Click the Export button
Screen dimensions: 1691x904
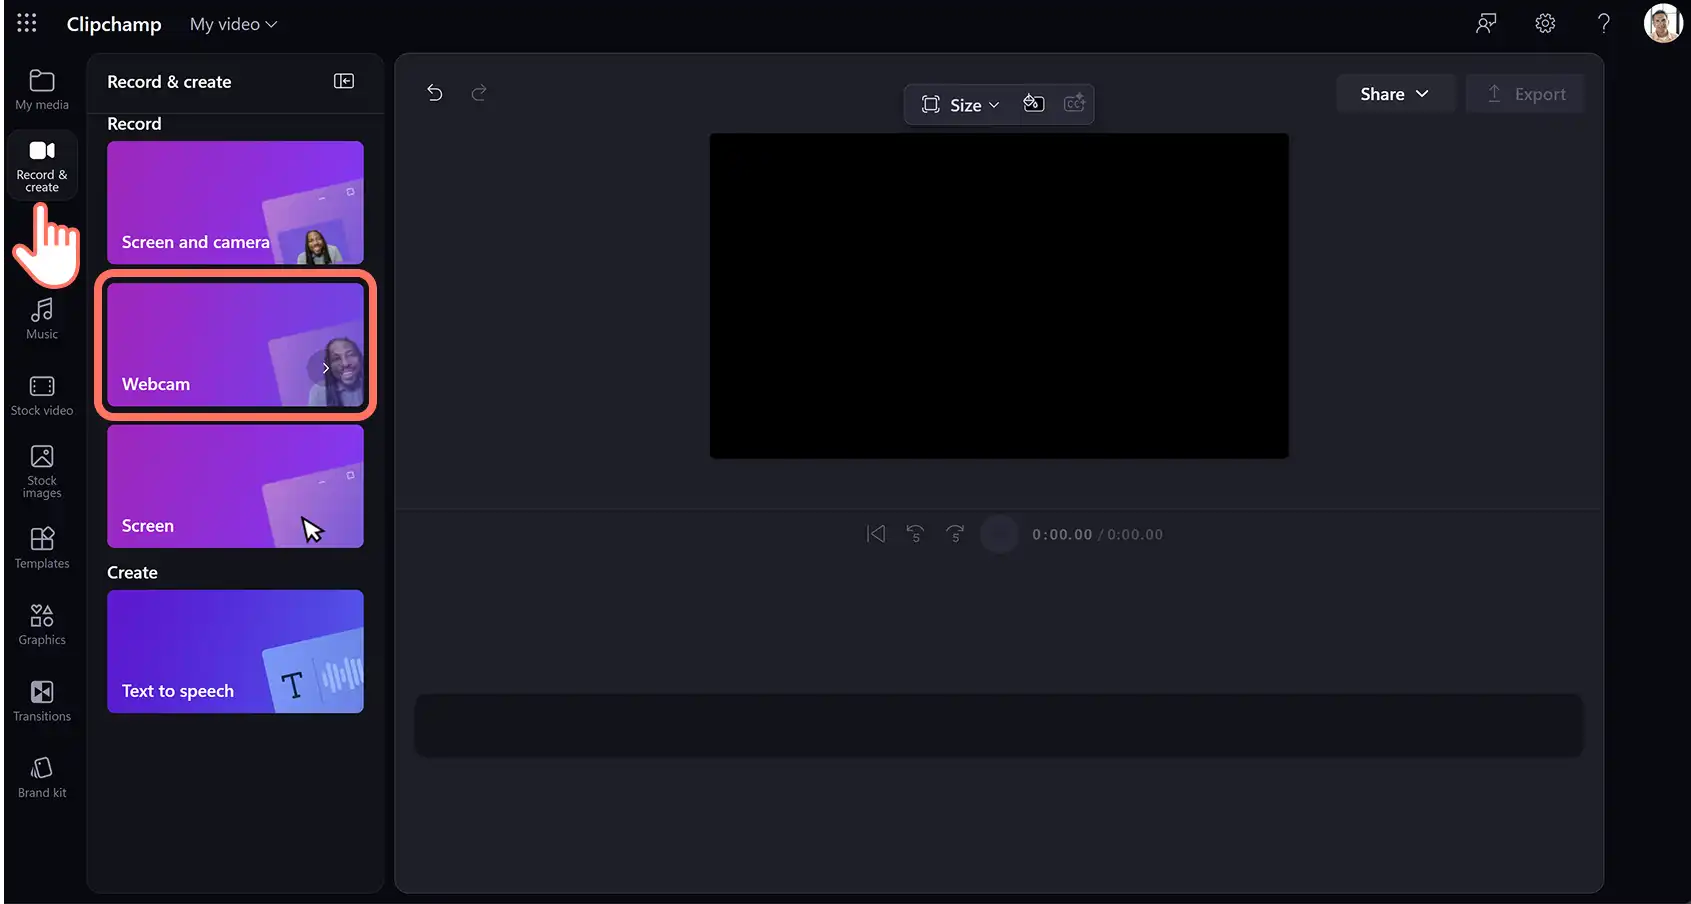pos(1526,94)
